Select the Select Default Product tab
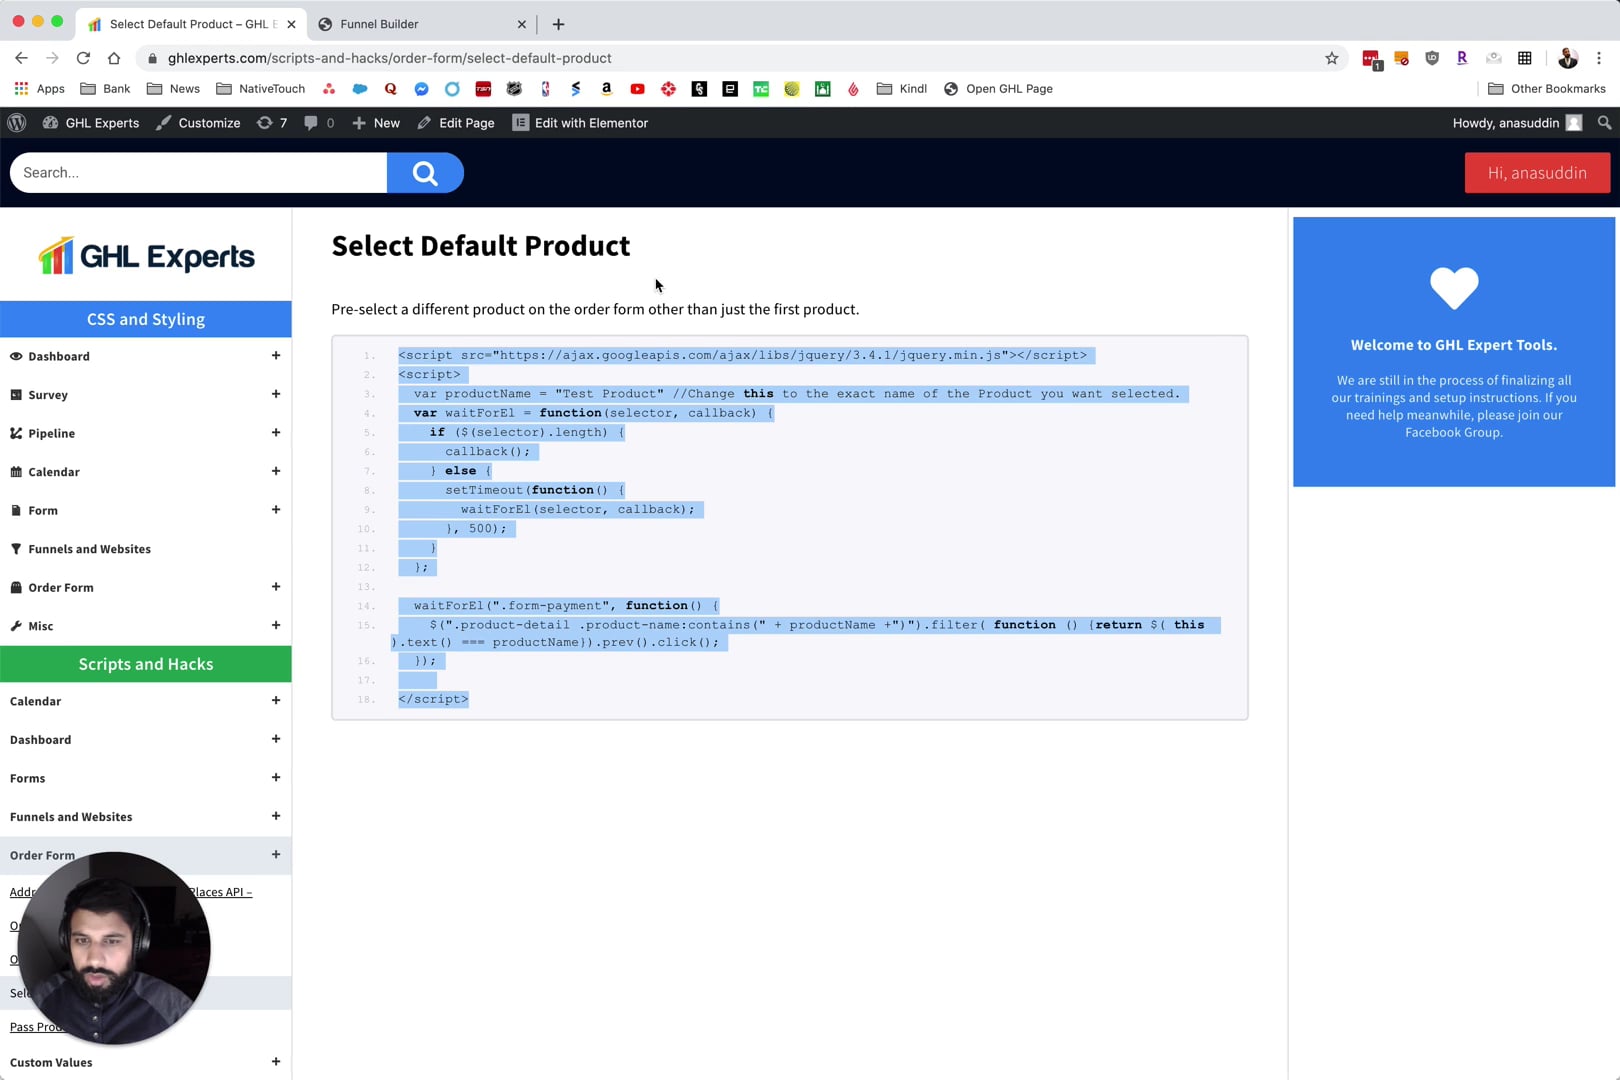 192,24
